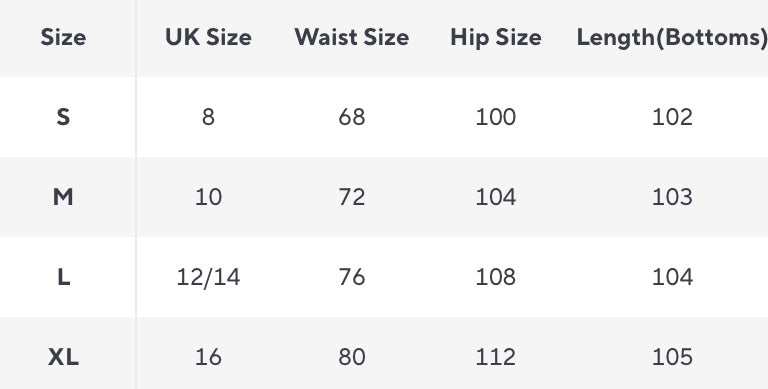This screenshot has width=768, height=389.
Task: Click the S size row label
Action: click(63, 117)
